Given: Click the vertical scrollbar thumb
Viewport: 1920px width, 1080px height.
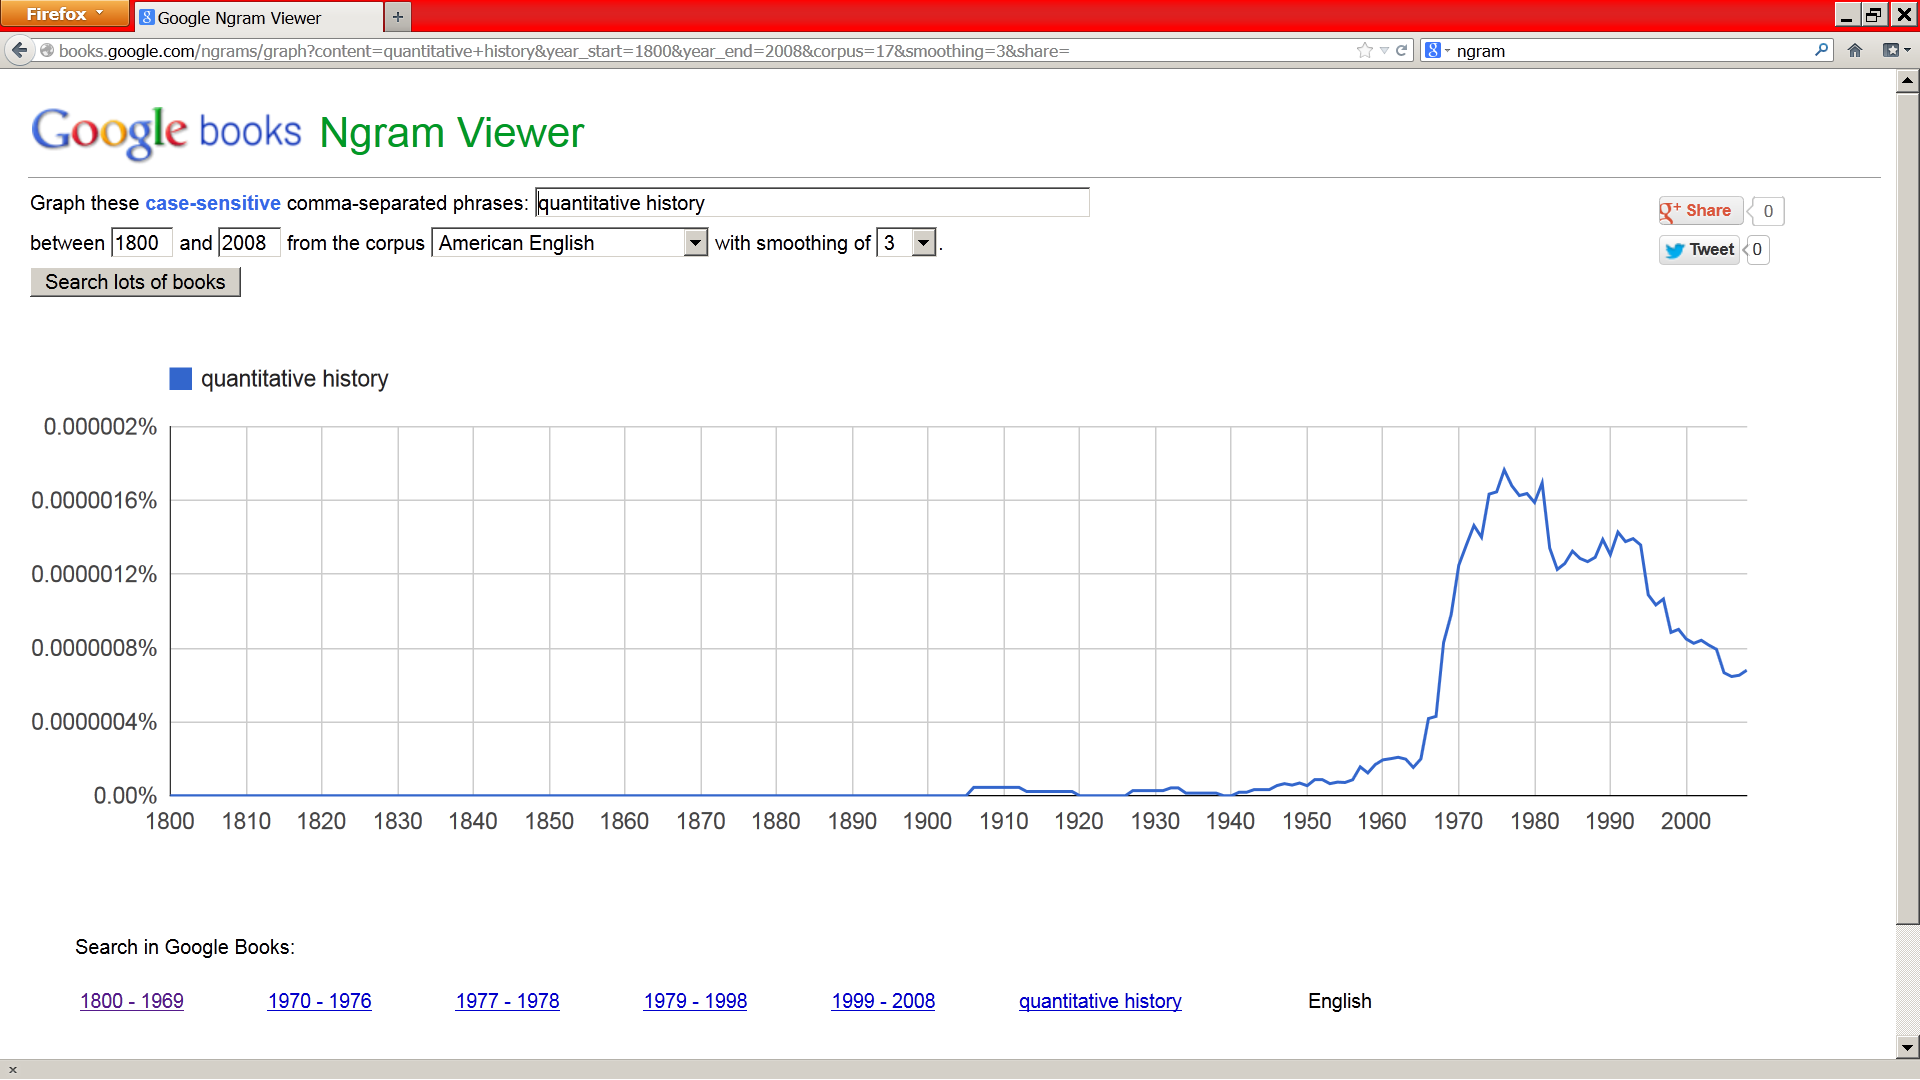Looking at the screenshot, I should (1907, 508).
